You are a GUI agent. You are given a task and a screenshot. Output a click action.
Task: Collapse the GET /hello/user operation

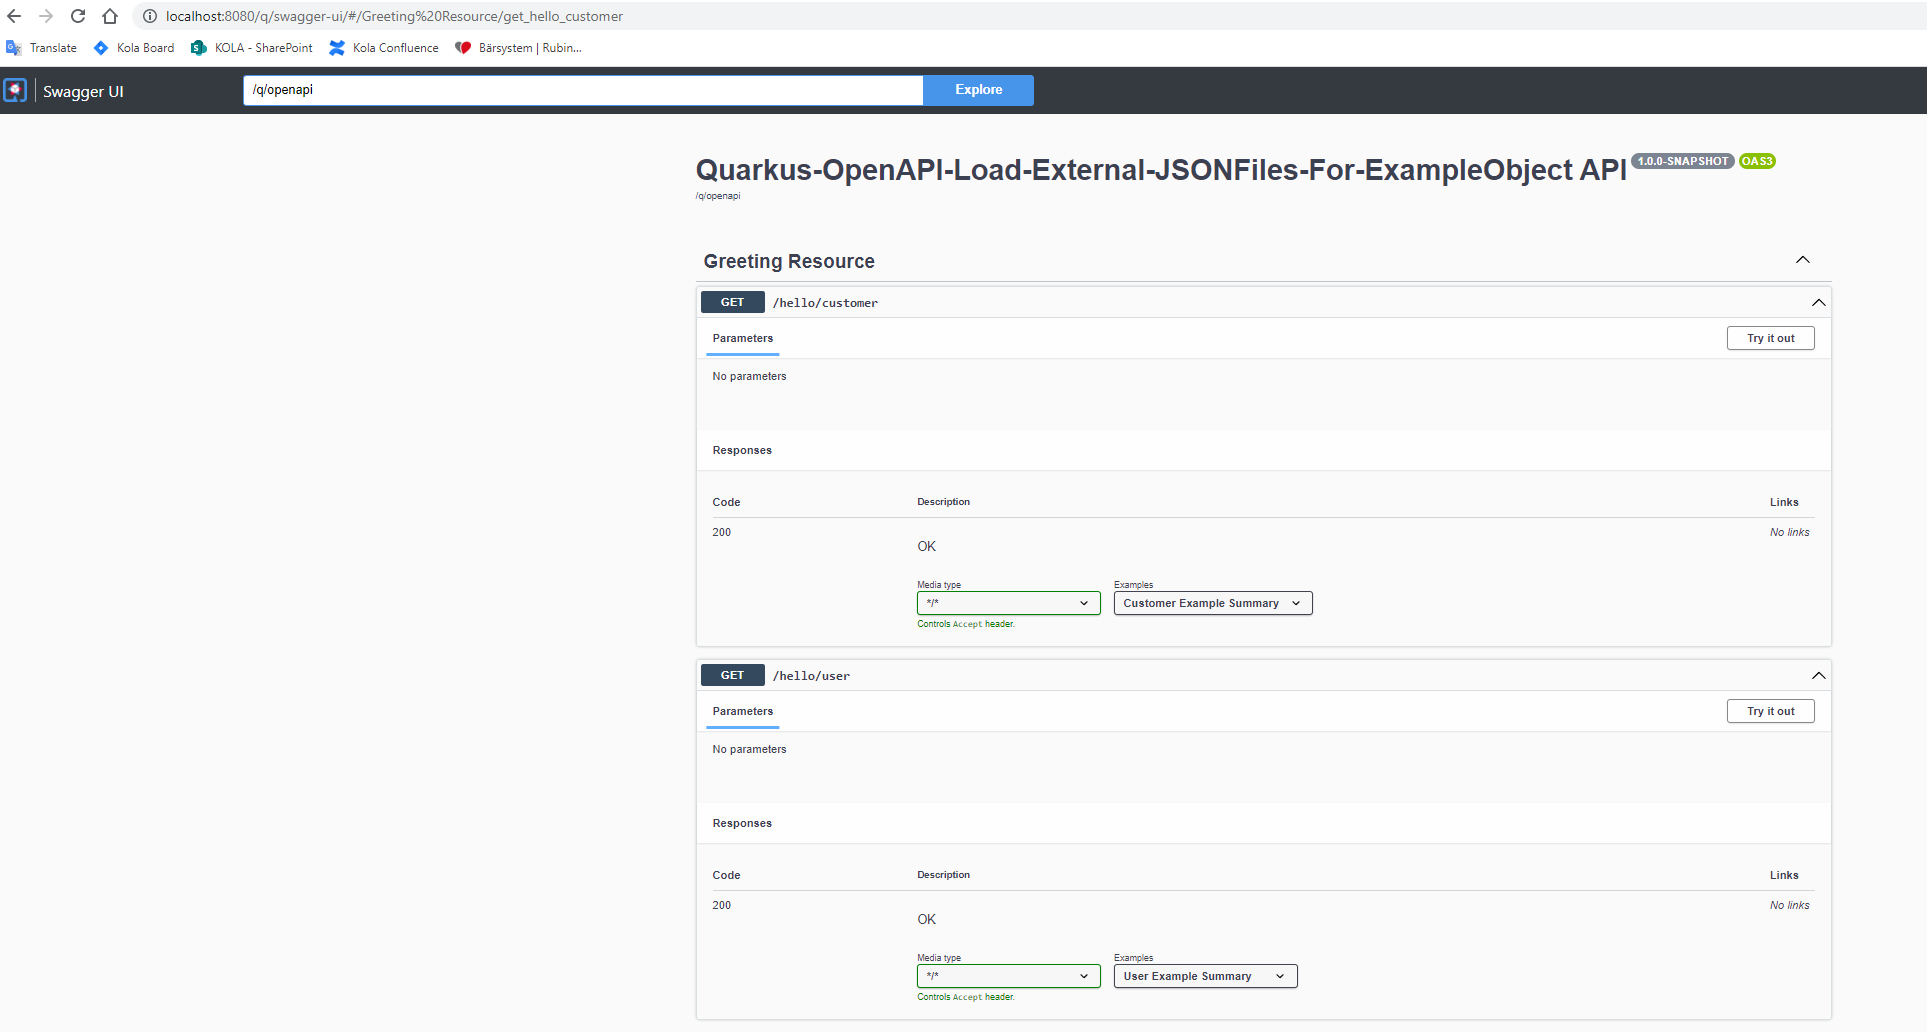pyautogui.click(x=1818, y=675)
